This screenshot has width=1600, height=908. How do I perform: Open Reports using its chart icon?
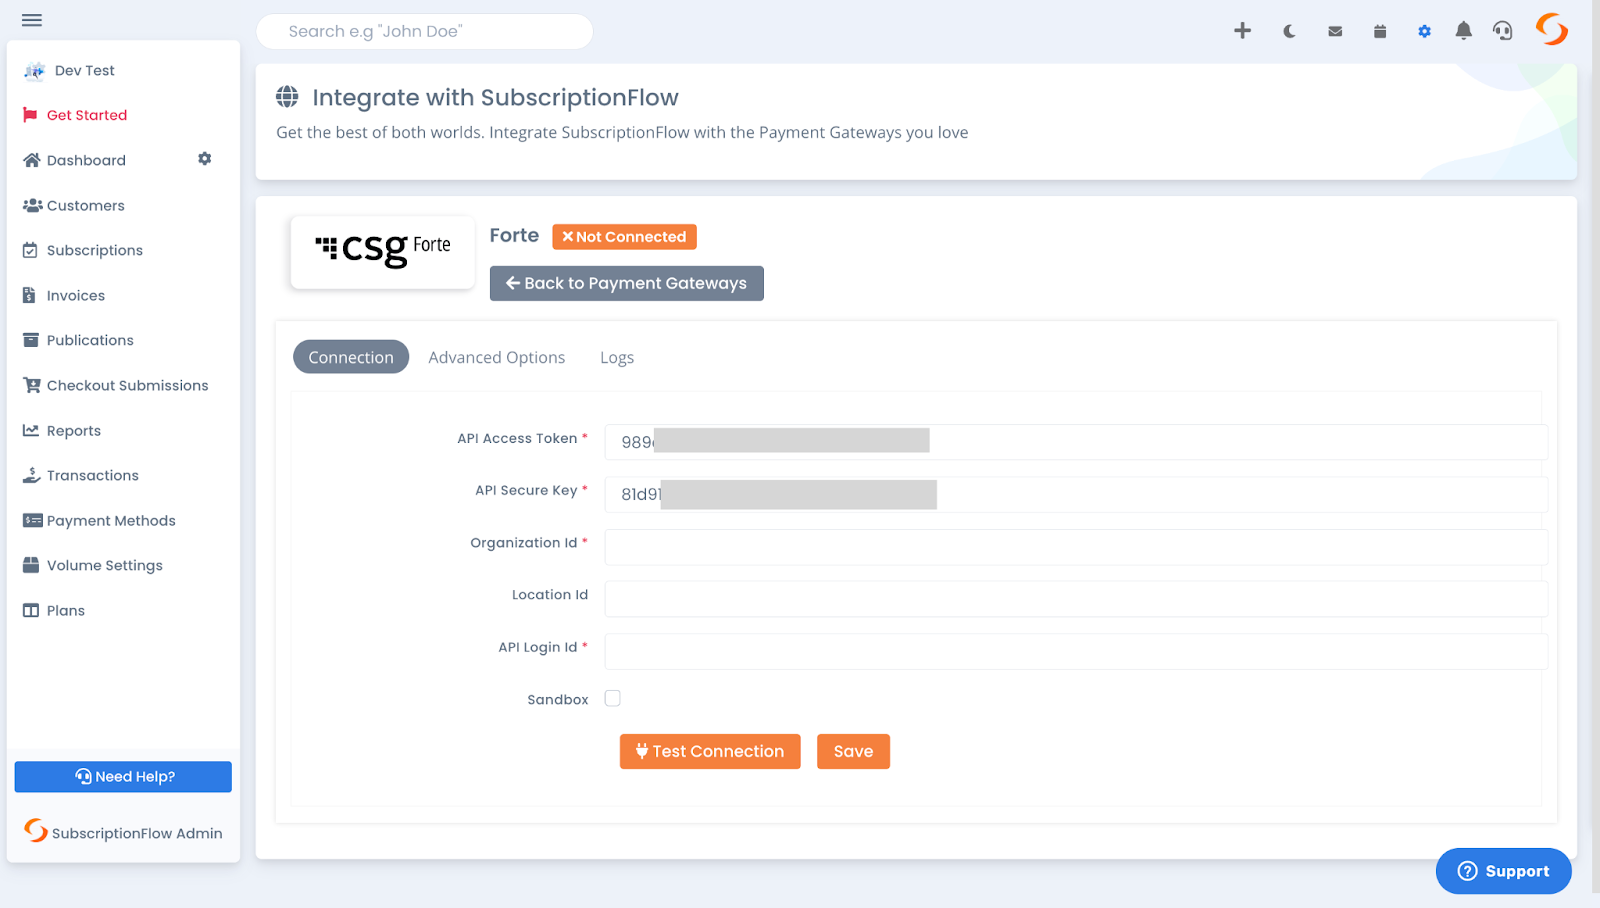point(31,430)
